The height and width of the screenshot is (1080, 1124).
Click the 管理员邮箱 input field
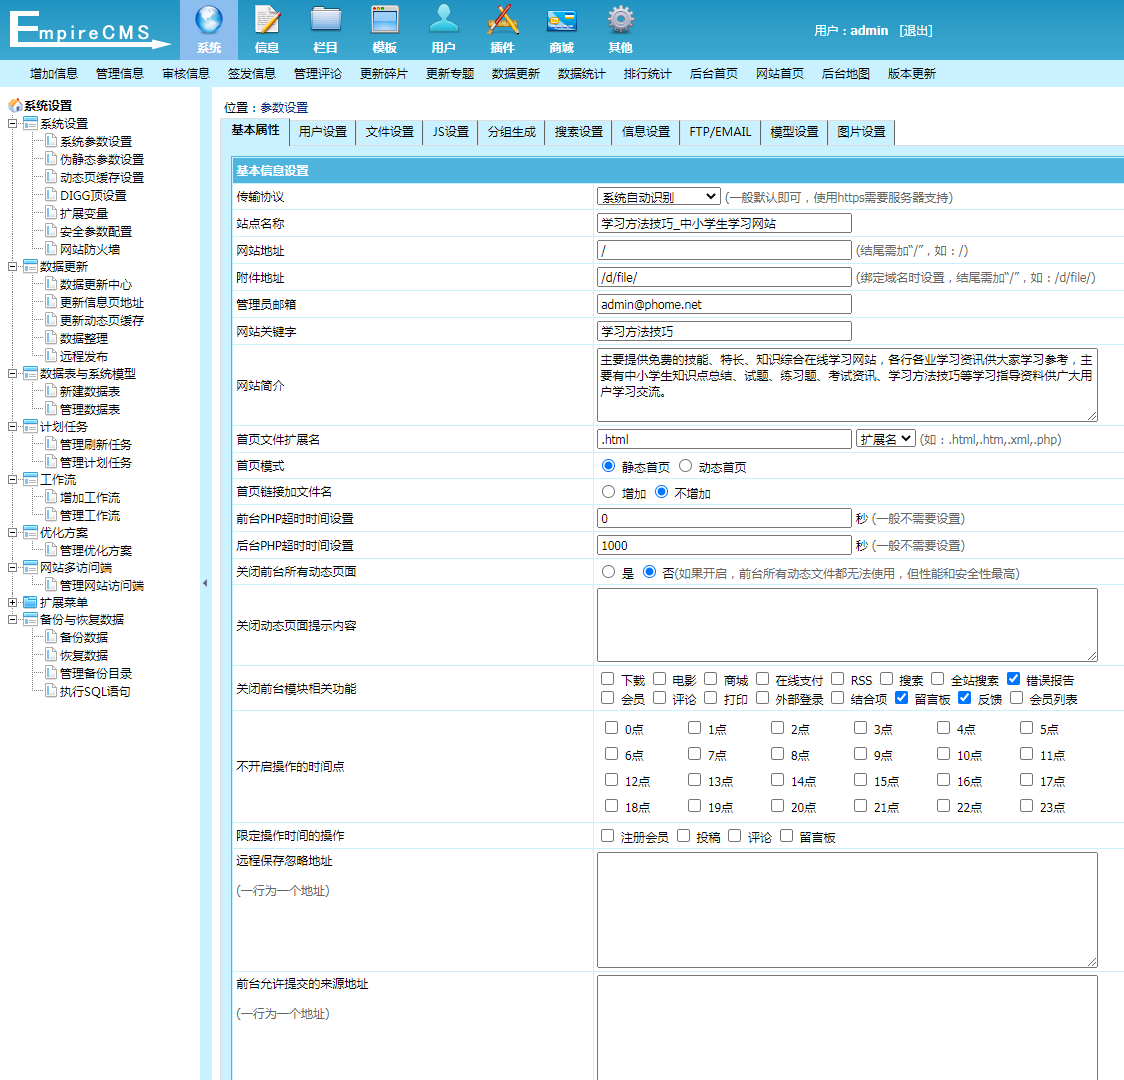(724, 304)
